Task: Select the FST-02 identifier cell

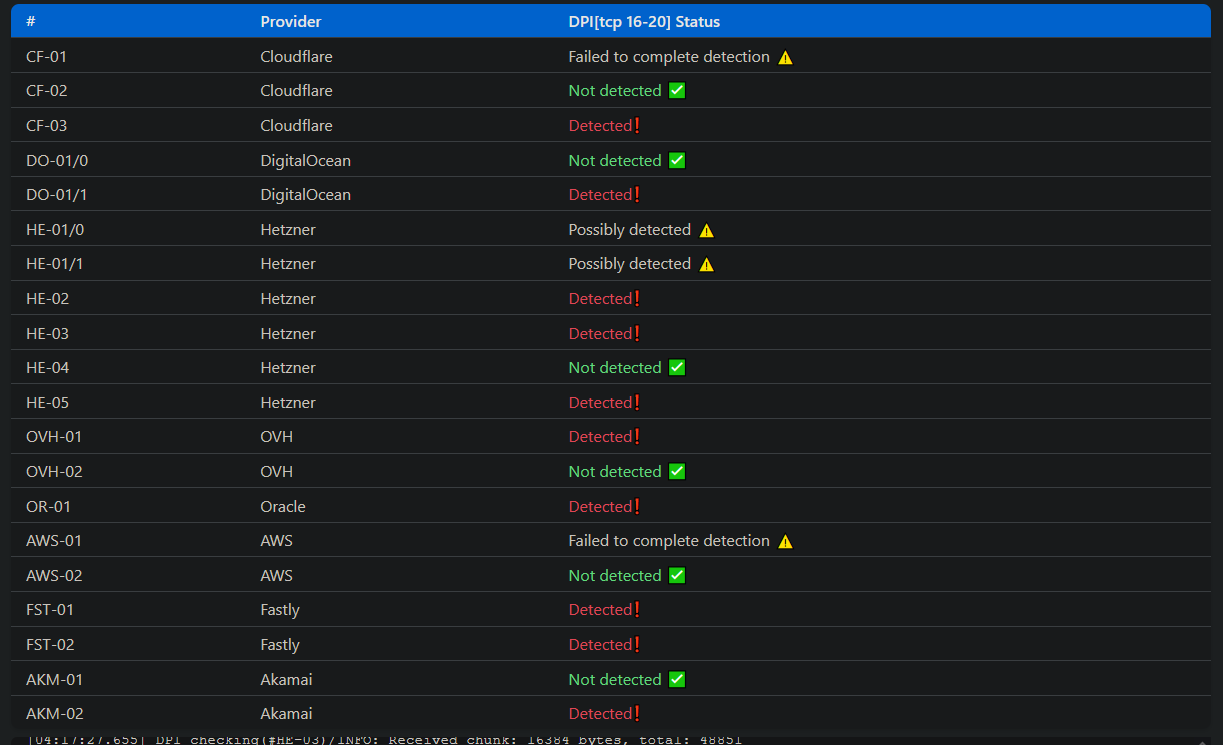Action: click(50, 644)
